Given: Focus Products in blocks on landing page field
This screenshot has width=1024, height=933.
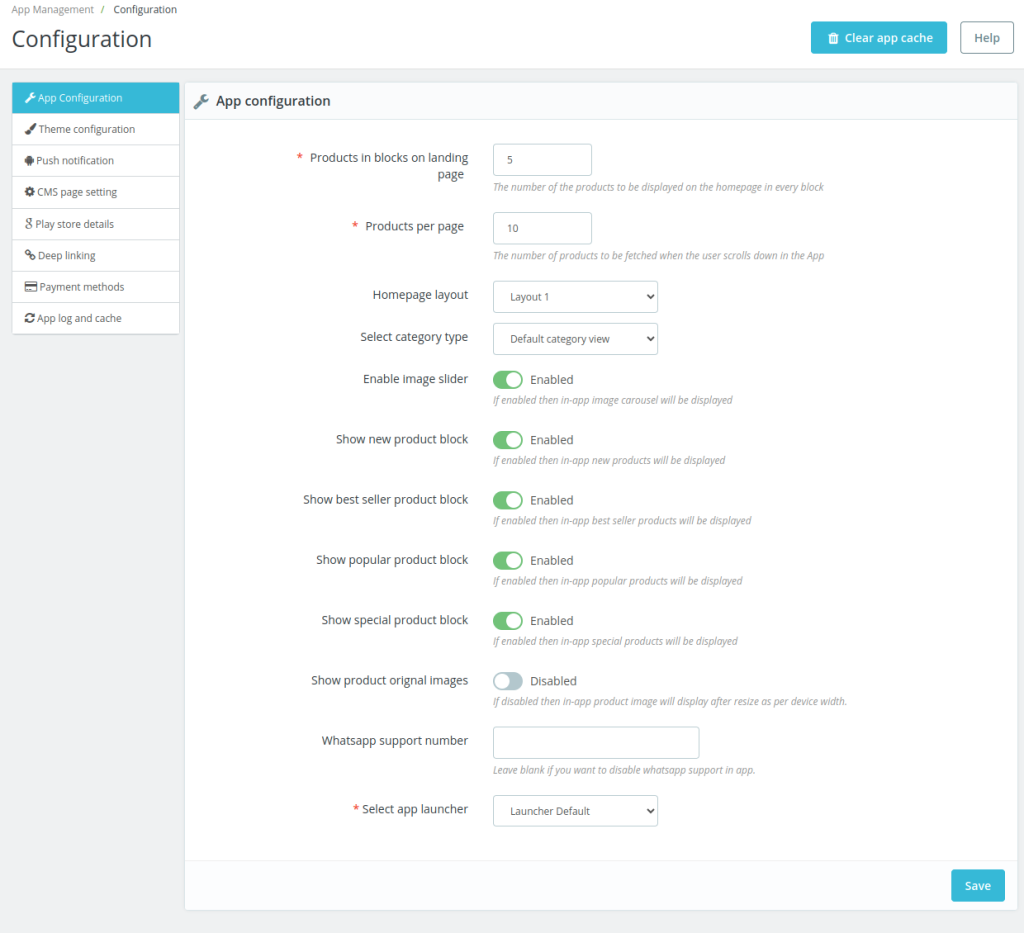Looking at the screenshot, I should pyautogui.click(x=542, y=160).
